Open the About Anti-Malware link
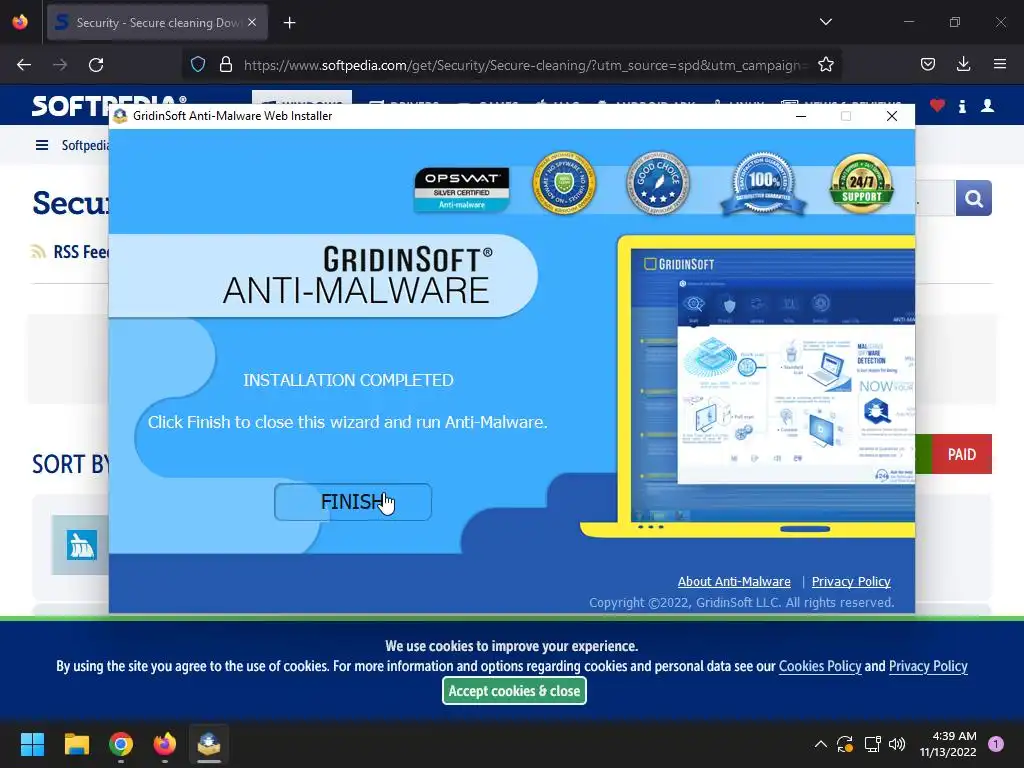 point(733,581)
